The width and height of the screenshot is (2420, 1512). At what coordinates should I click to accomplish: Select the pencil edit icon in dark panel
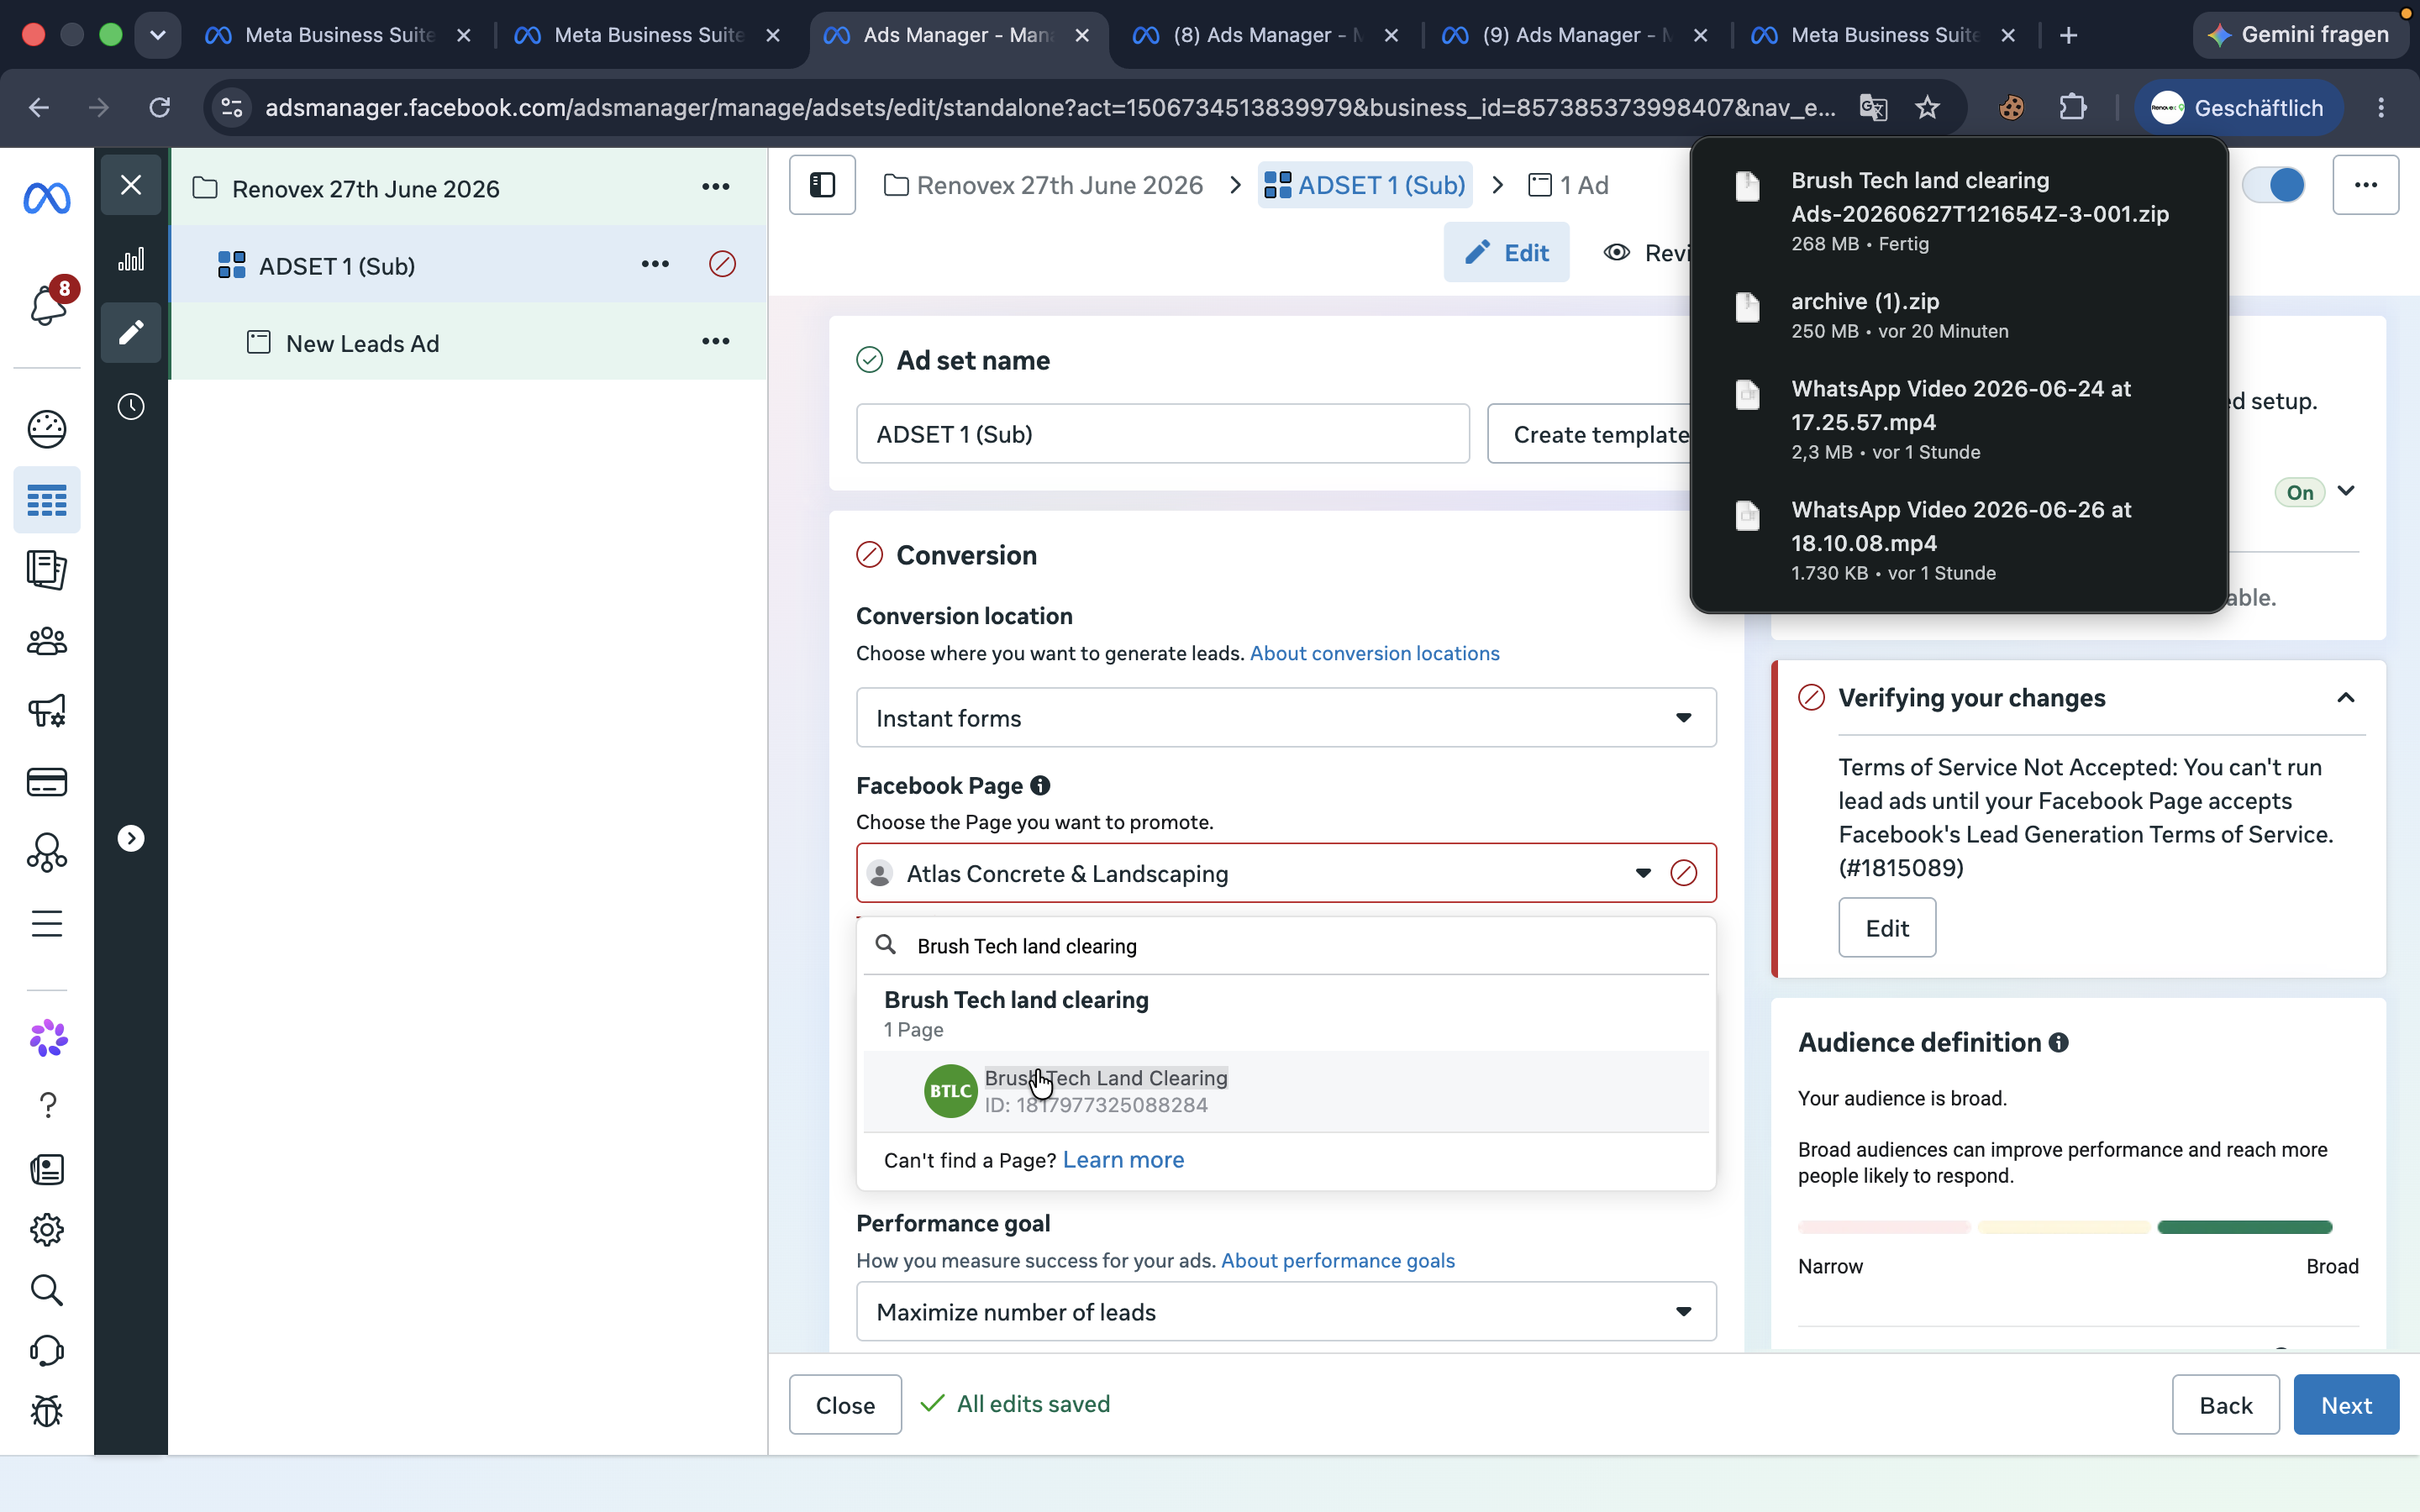[131, 332]
